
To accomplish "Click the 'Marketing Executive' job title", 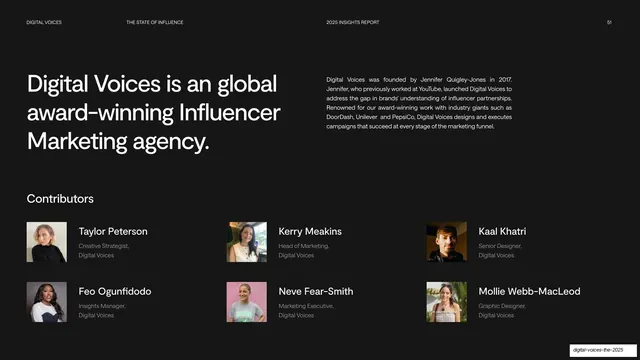I will click(306, 306).
